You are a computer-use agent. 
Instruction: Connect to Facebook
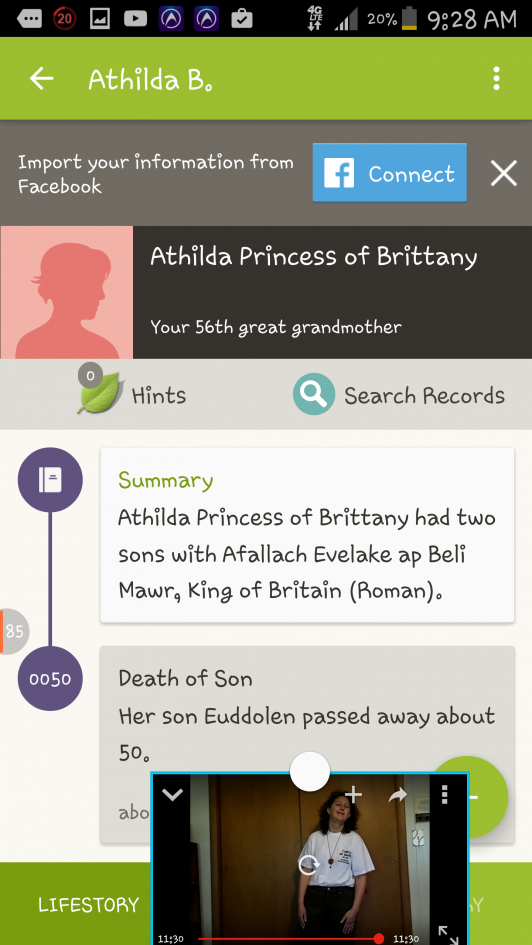[389, 174]
